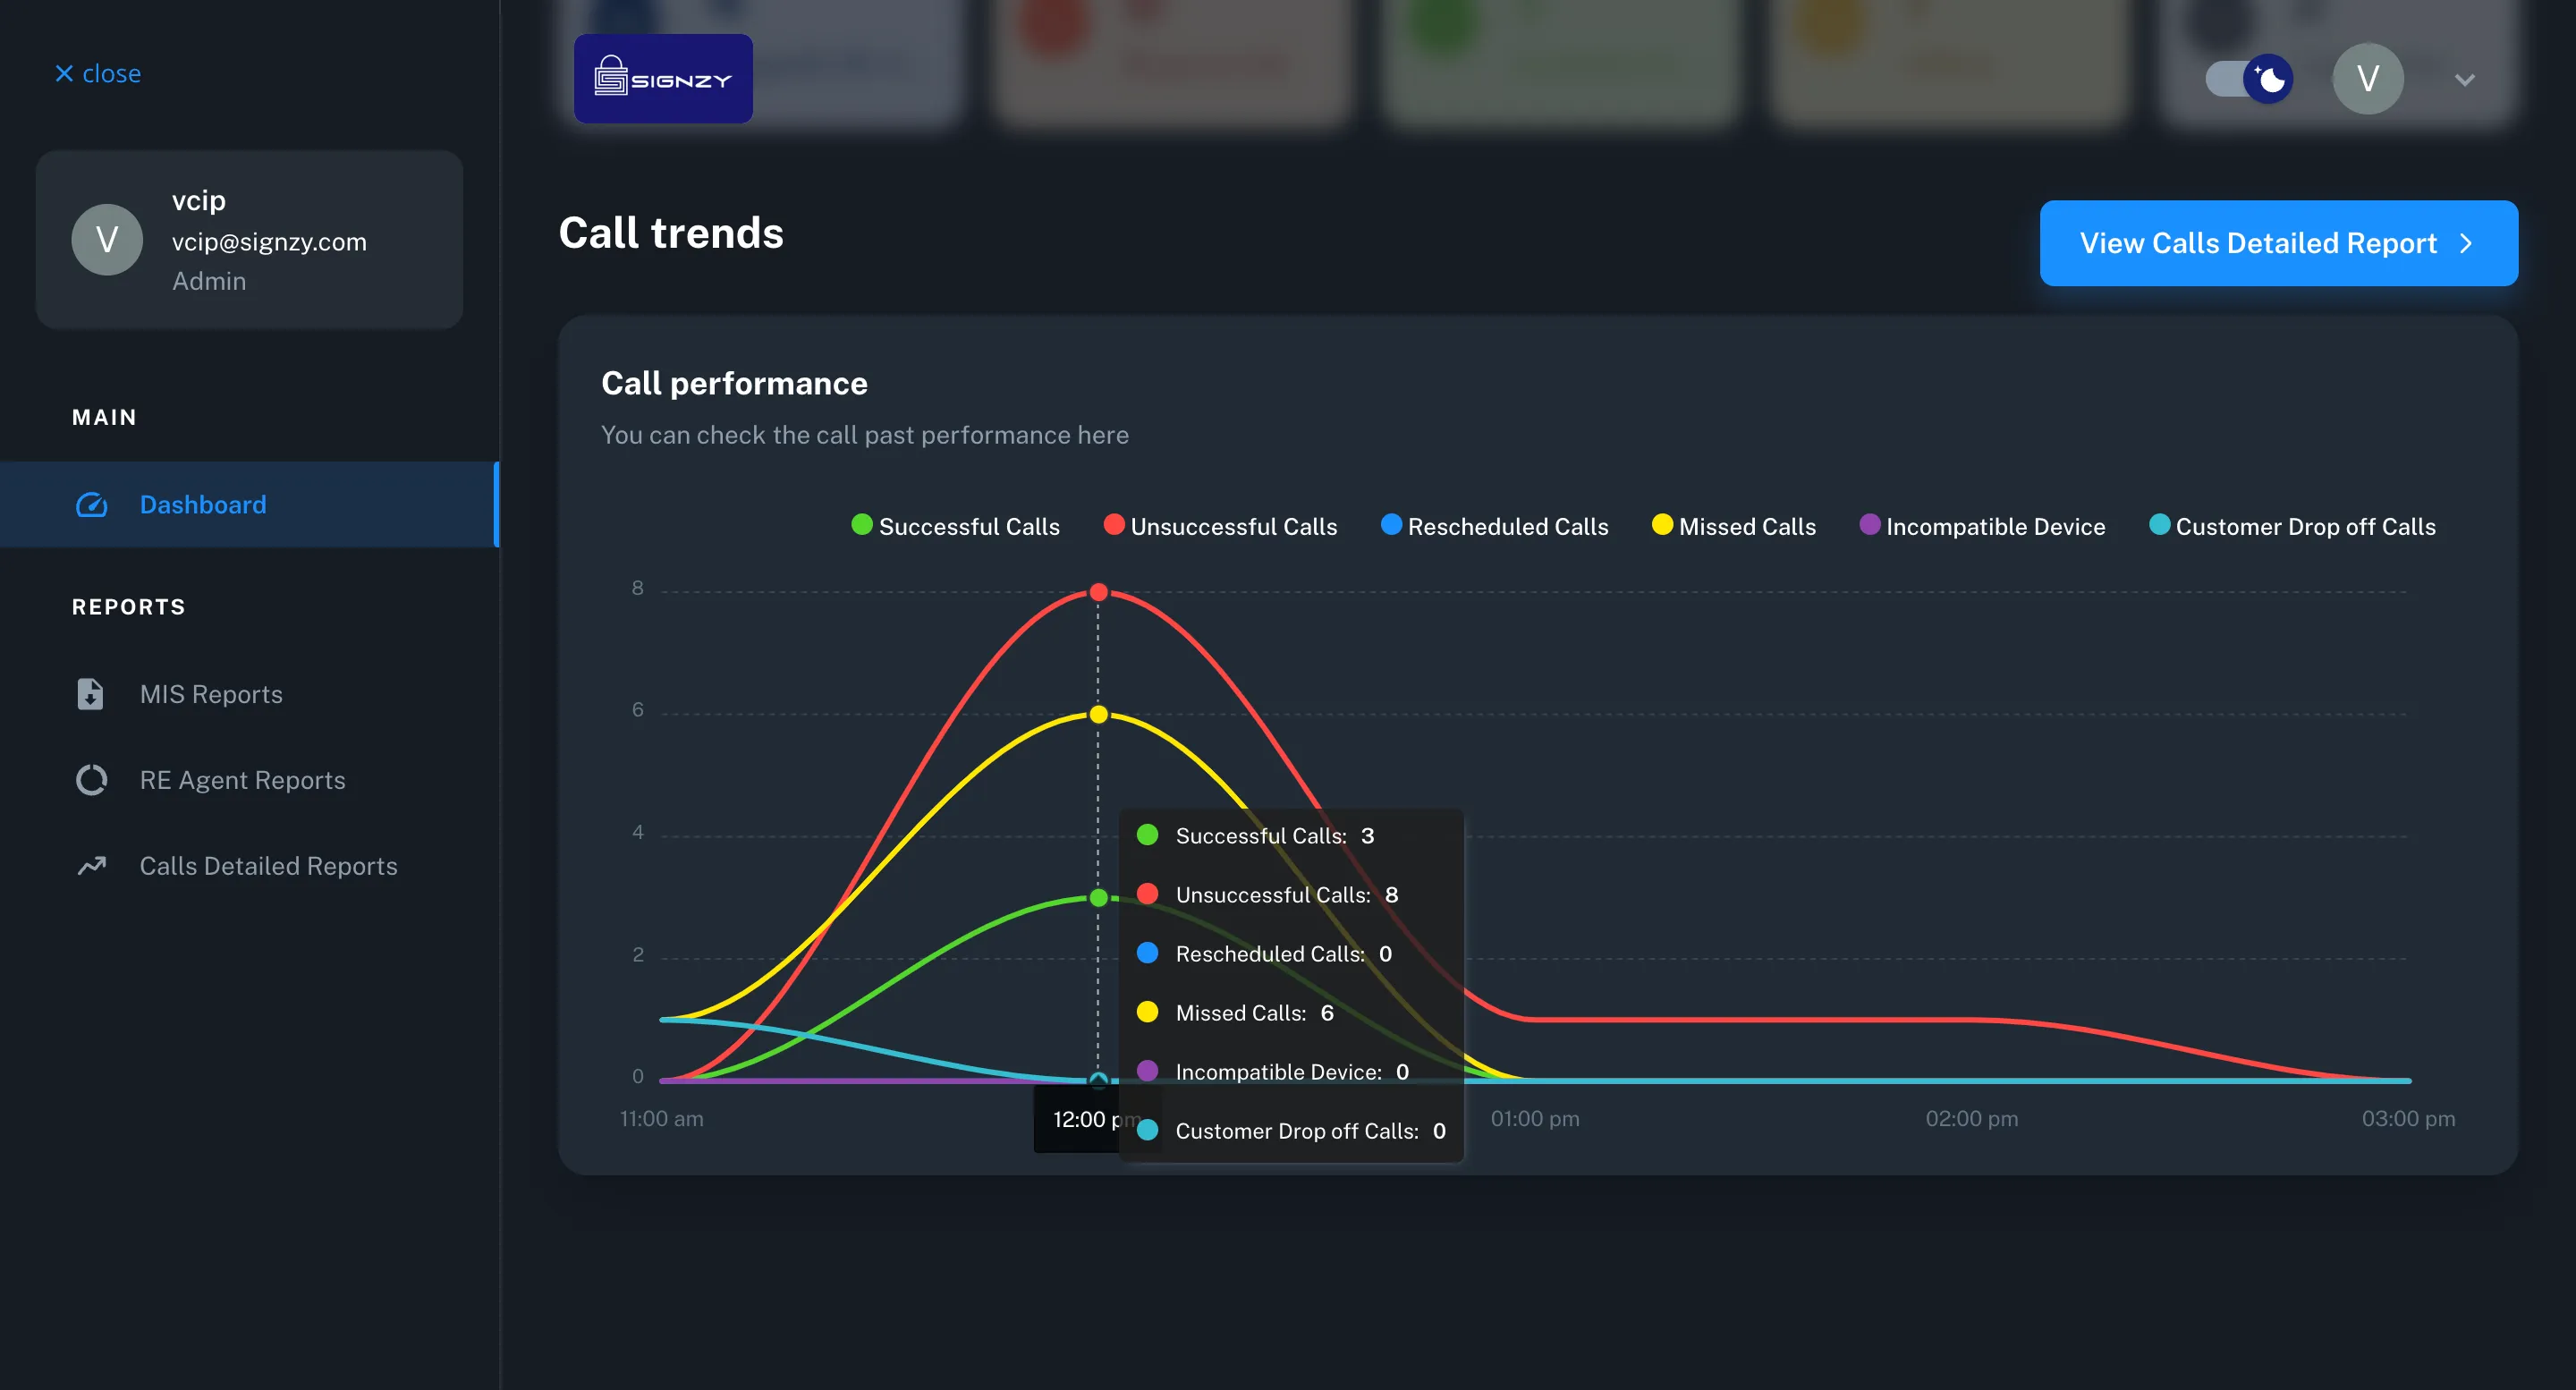Click the RE Agent Reports circular icon
The height and width of the screenshot is (1390, 2576).
coord(92,780)
